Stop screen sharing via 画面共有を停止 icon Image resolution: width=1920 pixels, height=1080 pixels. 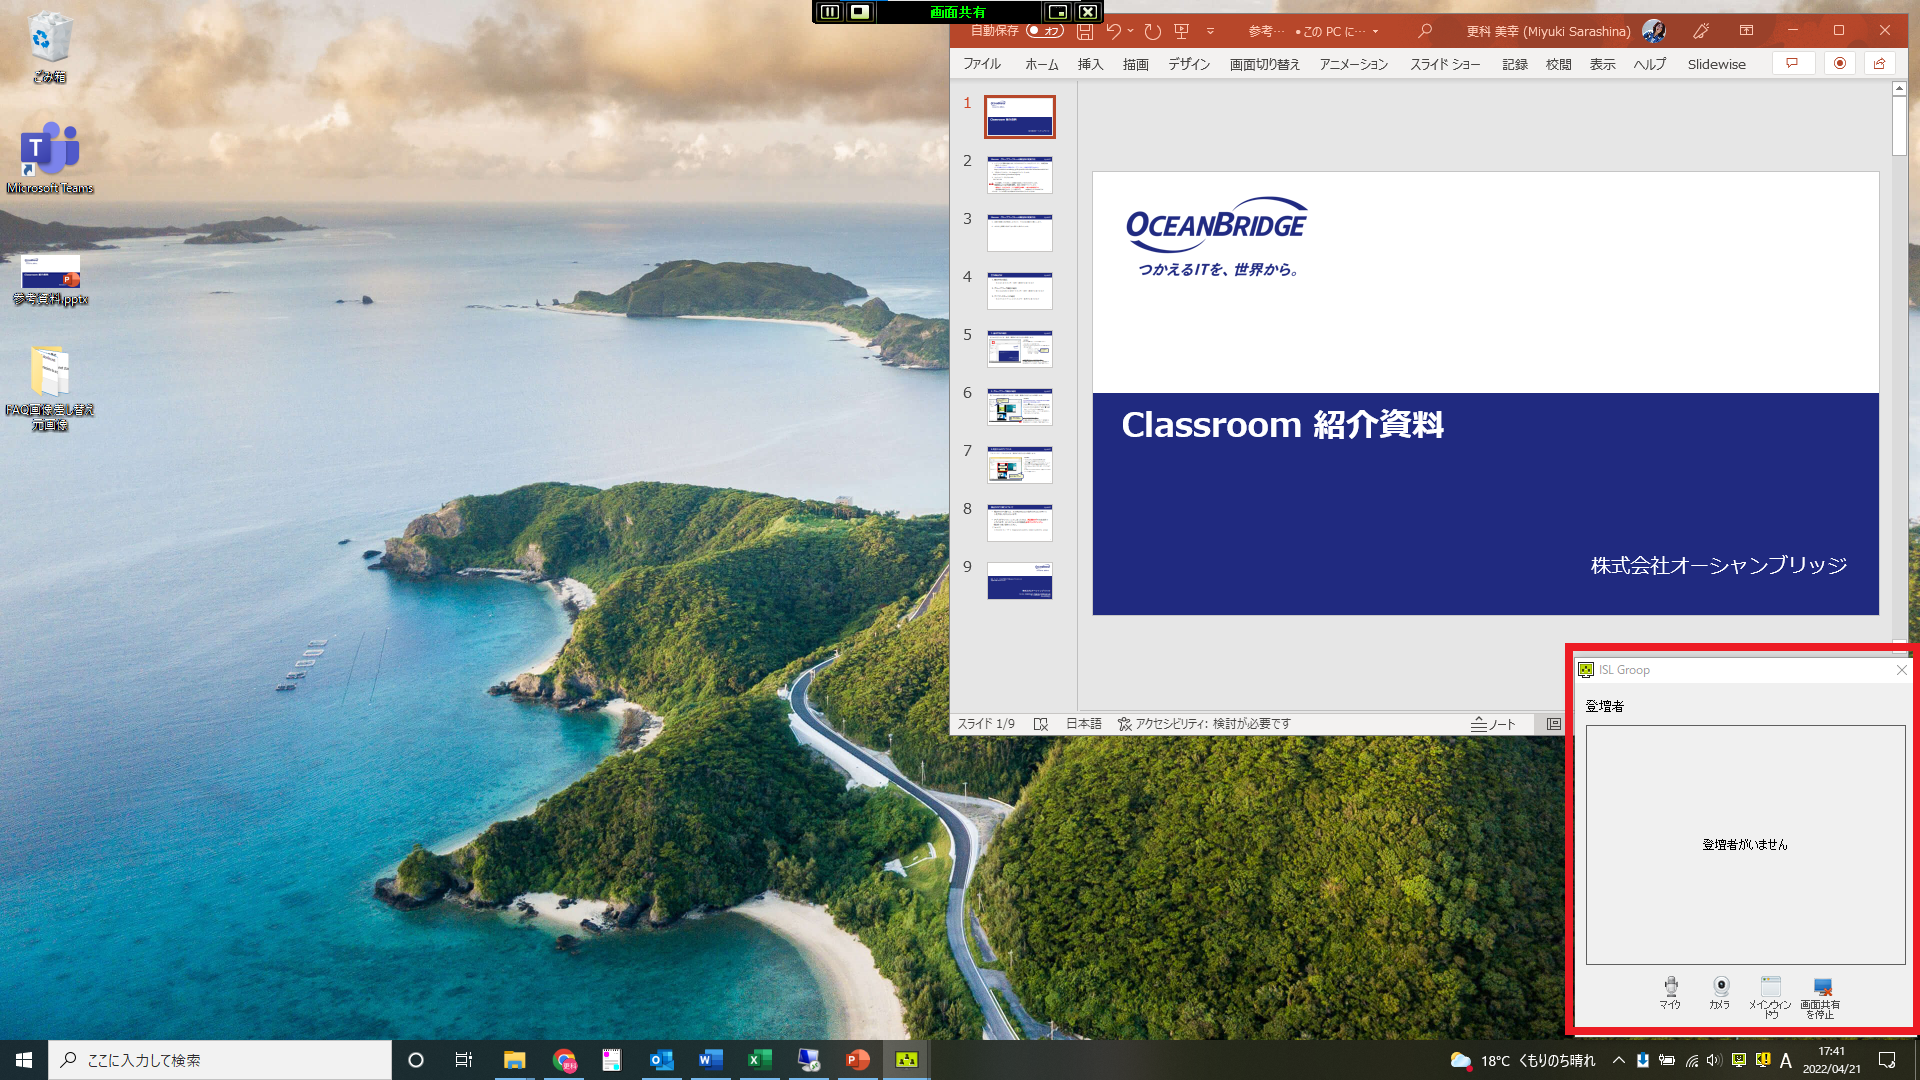pyautogui.click(x=1821, y=988)
